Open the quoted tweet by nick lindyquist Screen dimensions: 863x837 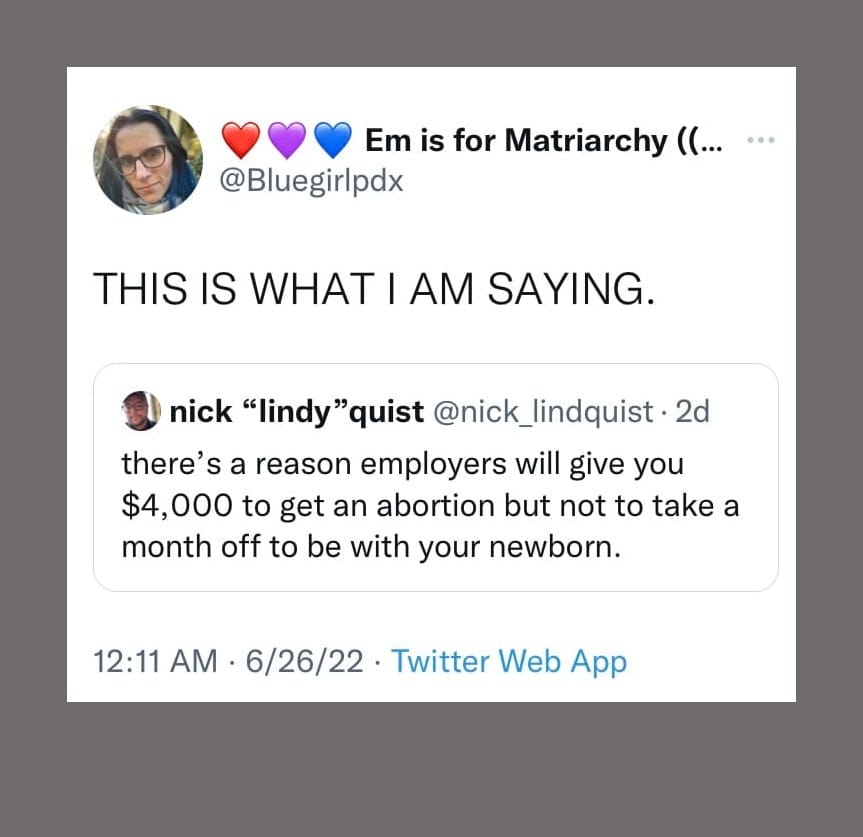tap(435, 477)
